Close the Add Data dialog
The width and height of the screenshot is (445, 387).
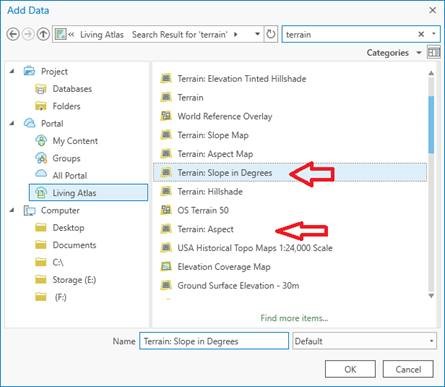point(432,10)
